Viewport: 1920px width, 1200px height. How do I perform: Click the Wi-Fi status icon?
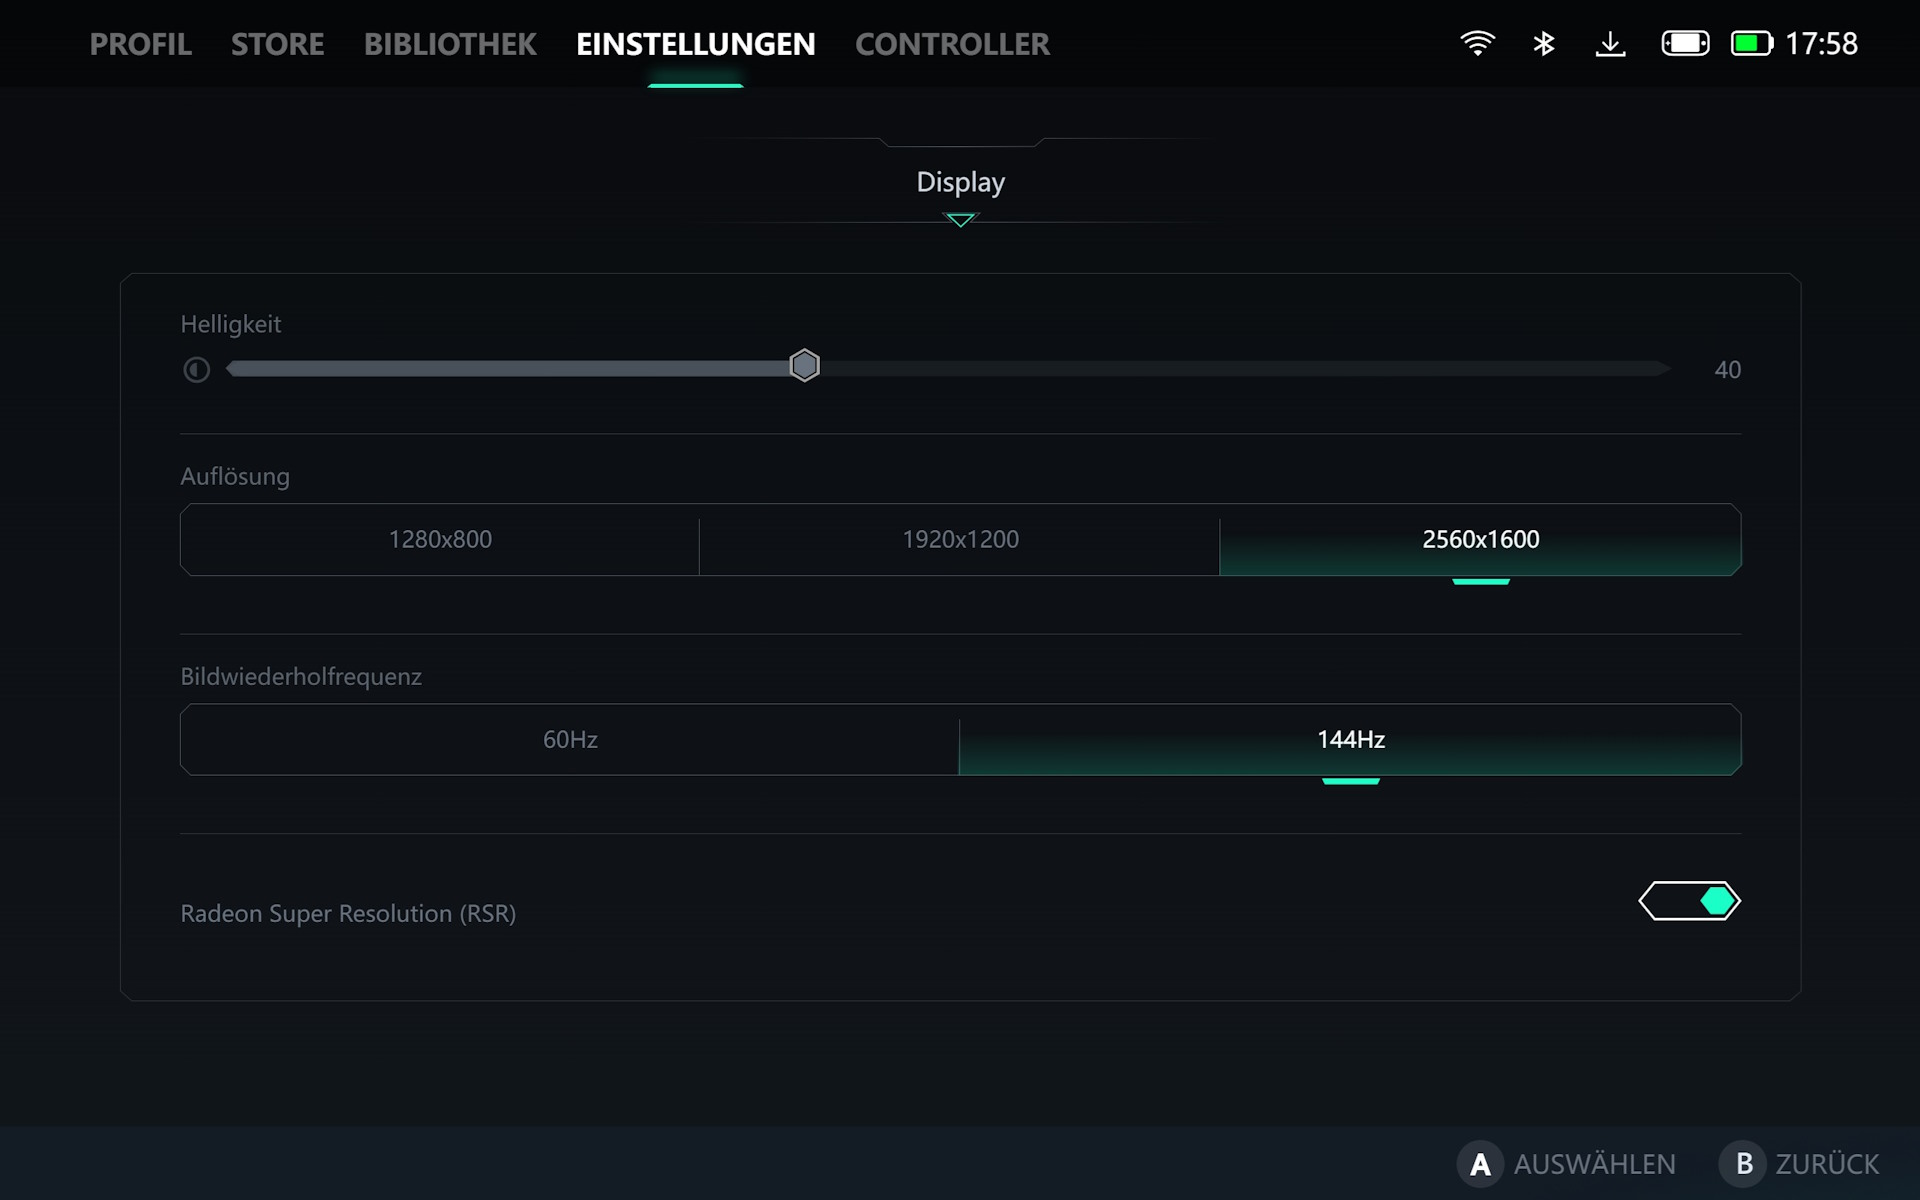click(1477, 44)
